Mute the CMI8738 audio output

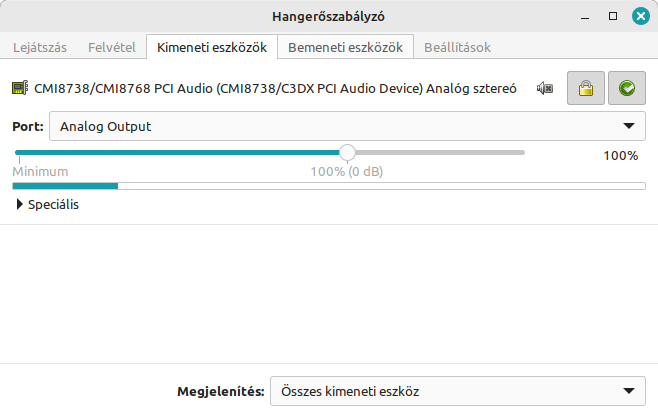545,89
